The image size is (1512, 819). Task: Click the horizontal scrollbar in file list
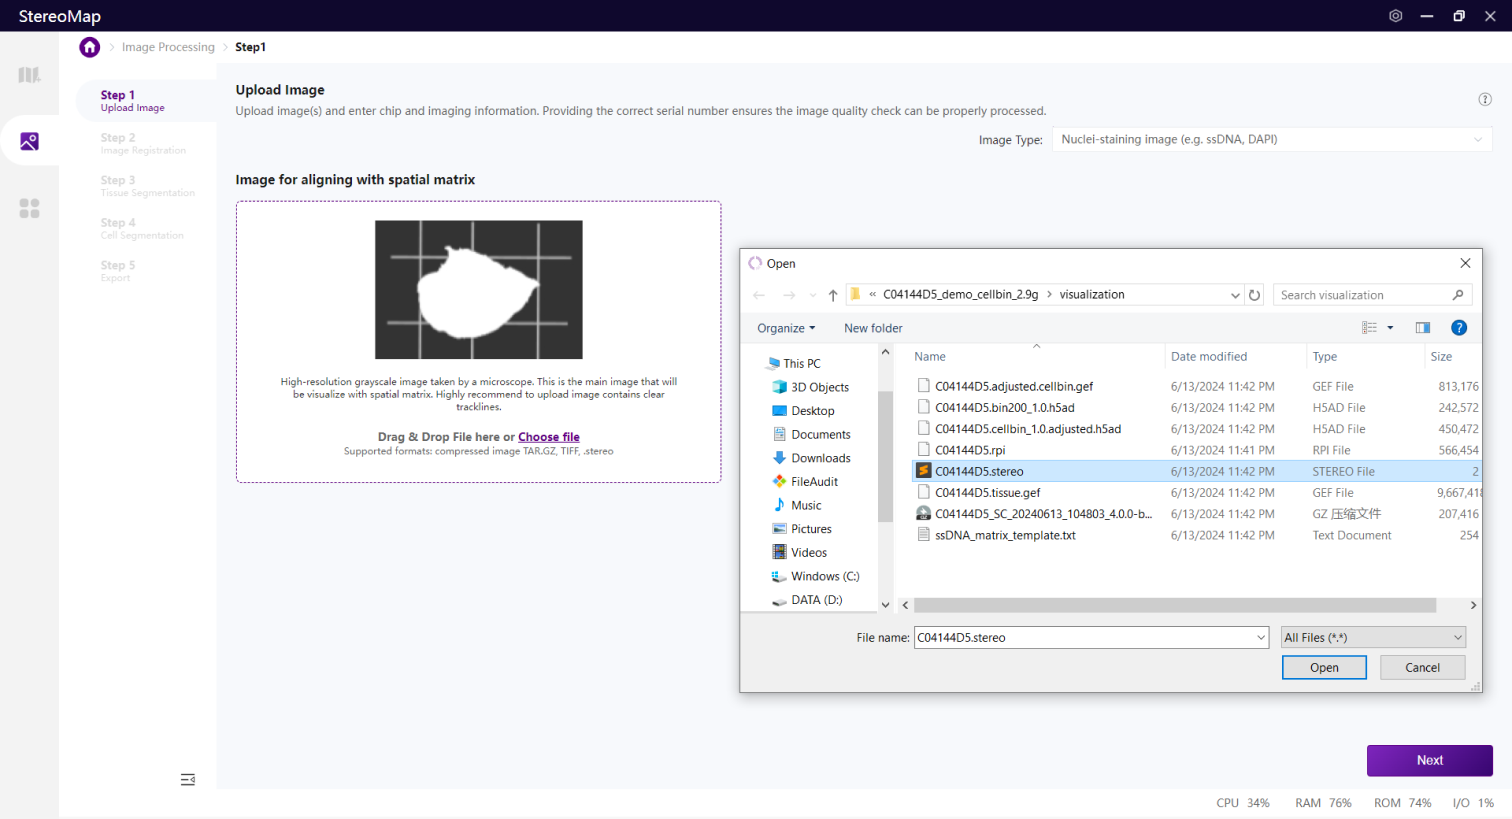[1174, 605]
